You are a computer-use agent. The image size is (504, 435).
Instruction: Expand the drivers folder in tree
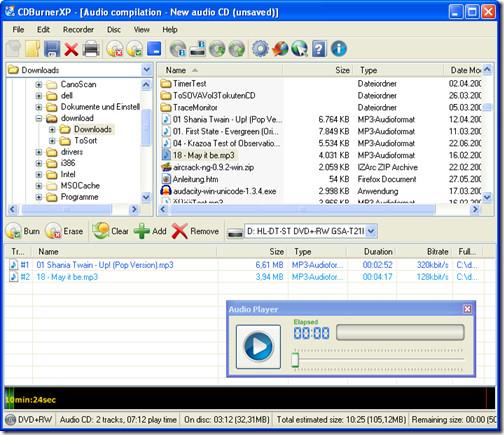tap(39, 152)
